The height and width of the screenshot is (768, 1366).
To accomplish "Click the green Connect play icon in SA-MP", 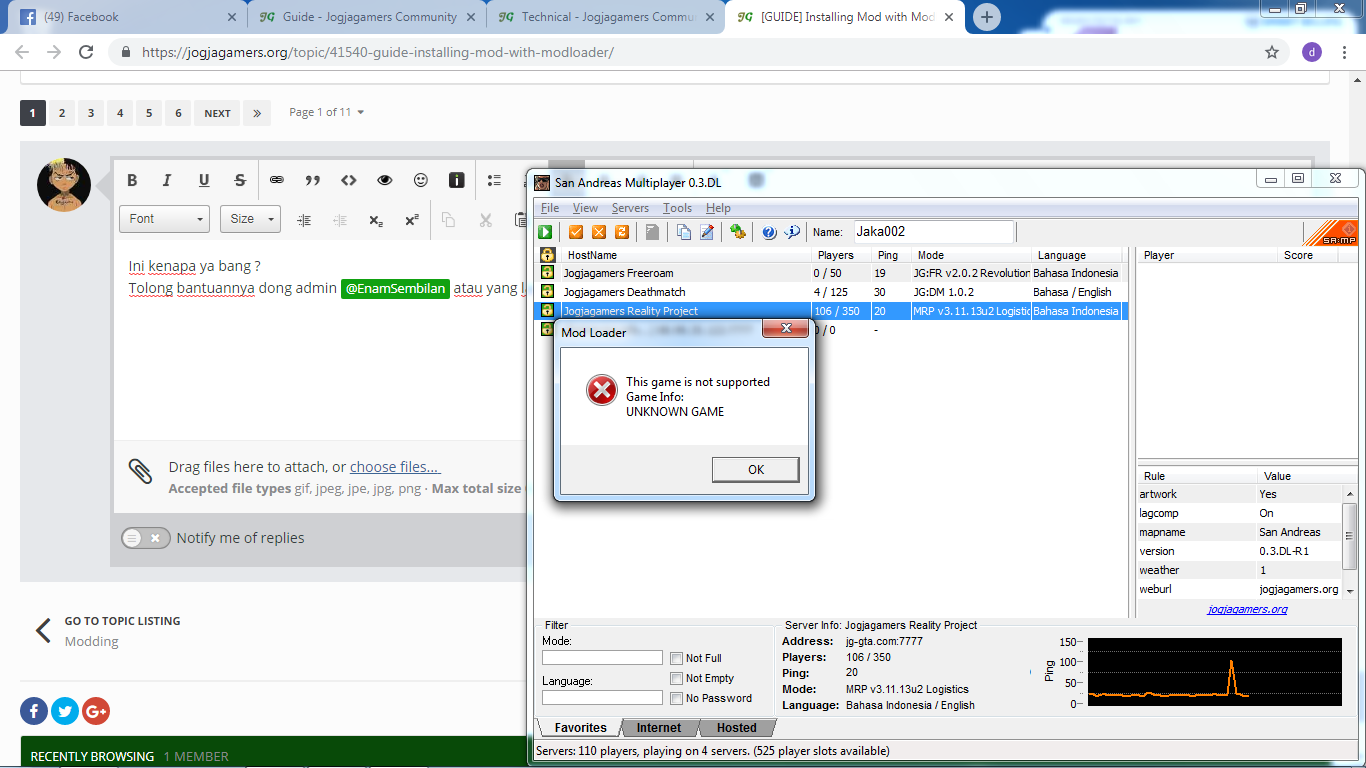I will pyautogui.click(x=546, y=232).
